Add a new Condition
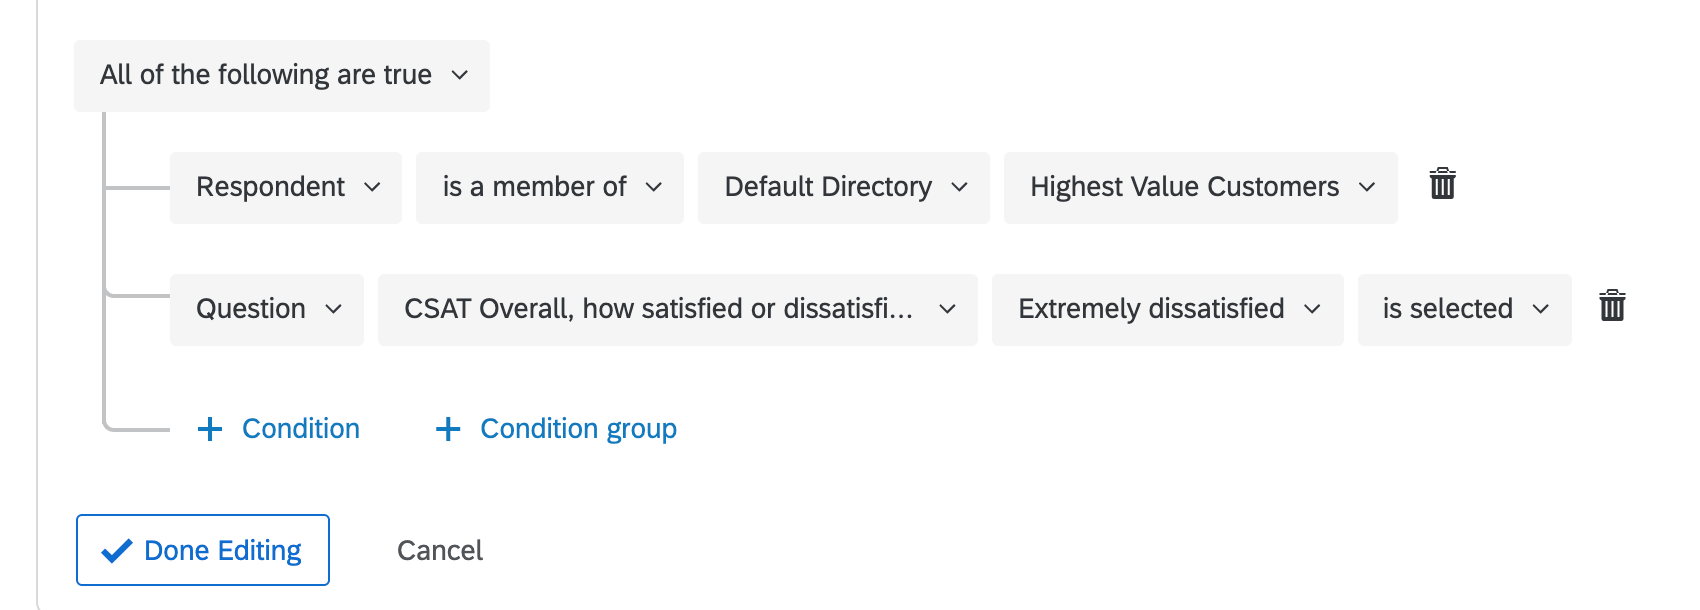This screenshot has width=1700, height=610. [x=279, y=429]
